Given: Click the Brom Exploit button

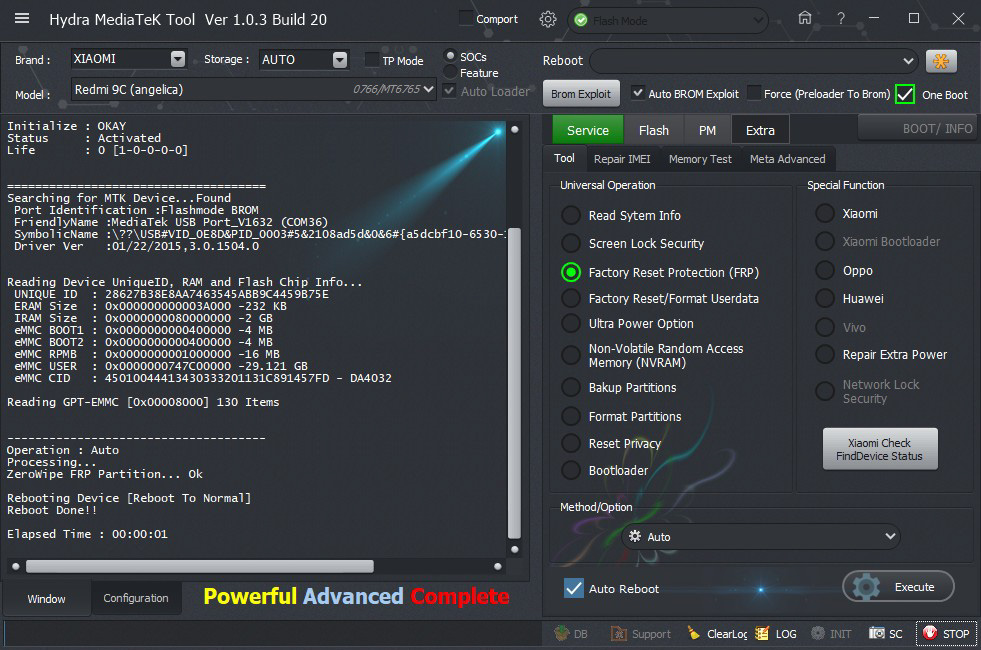Looking at the screenshot, I should (x=581, y=93).
